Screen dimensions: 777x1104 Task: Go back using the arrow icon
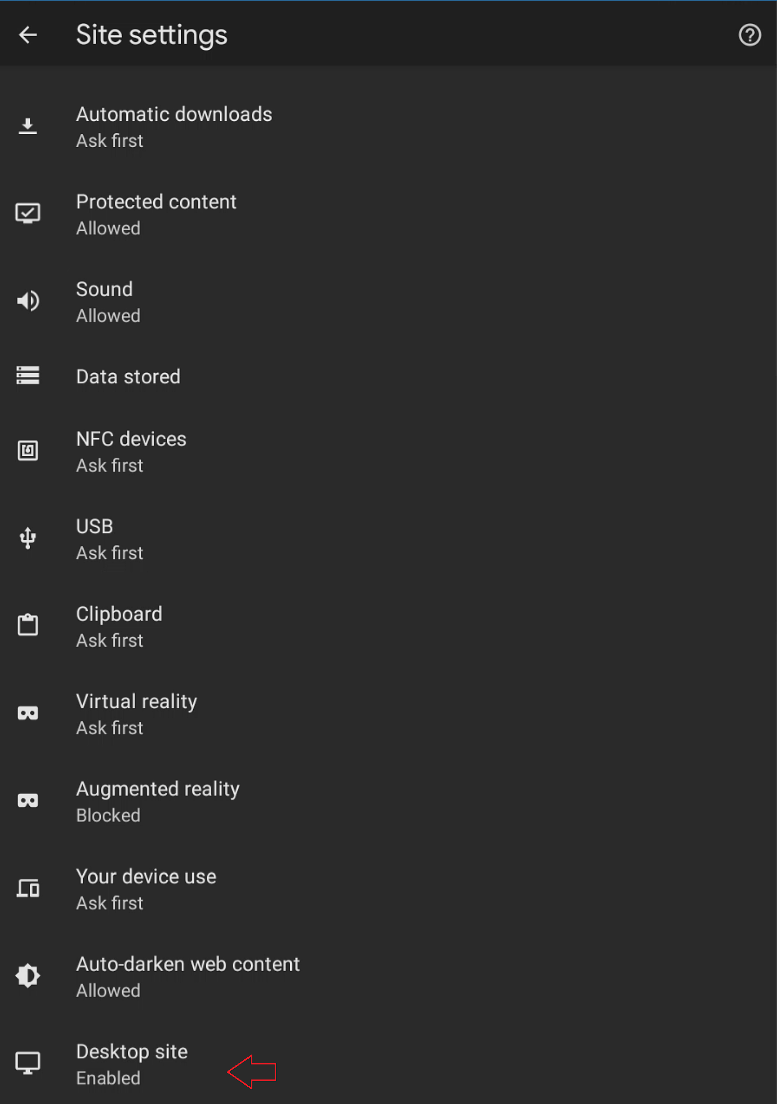[28, 35]
